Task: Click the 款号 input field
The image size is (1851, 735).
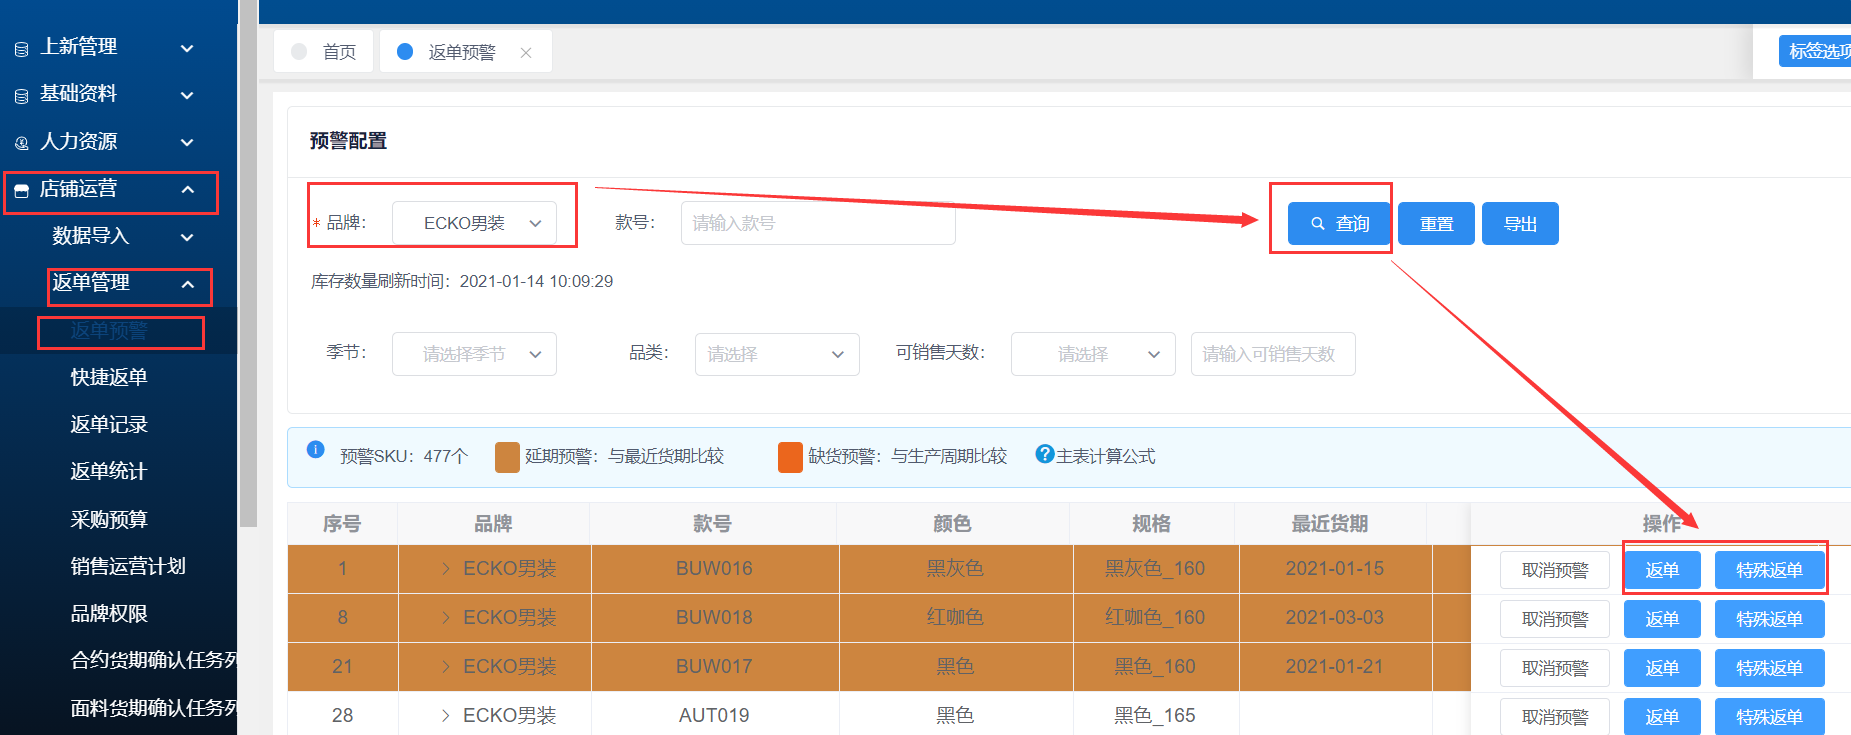Action: 817,223
